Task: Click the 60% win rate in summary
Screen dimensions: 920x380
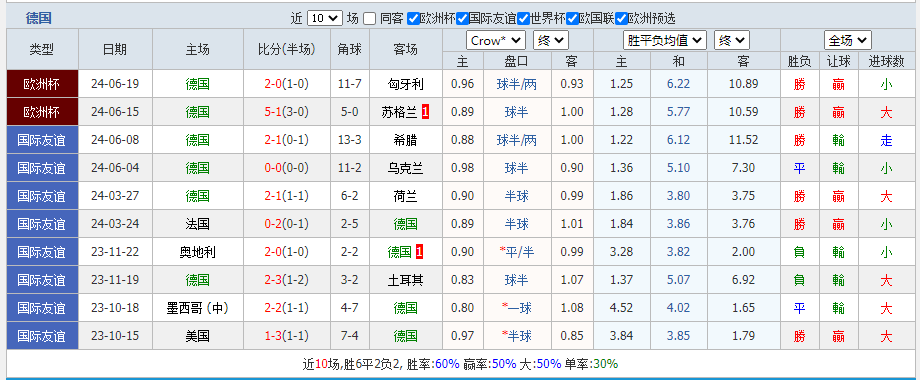Action: (447, 364)
